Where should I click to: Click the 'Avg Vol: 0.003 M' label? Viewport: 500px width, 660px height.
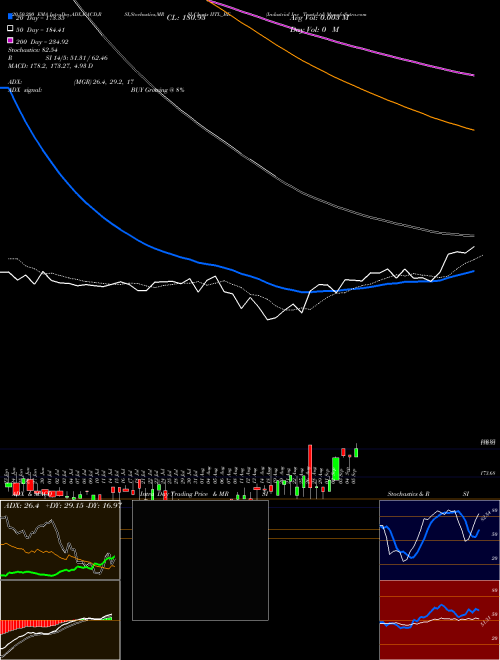[x=319, y=18]
